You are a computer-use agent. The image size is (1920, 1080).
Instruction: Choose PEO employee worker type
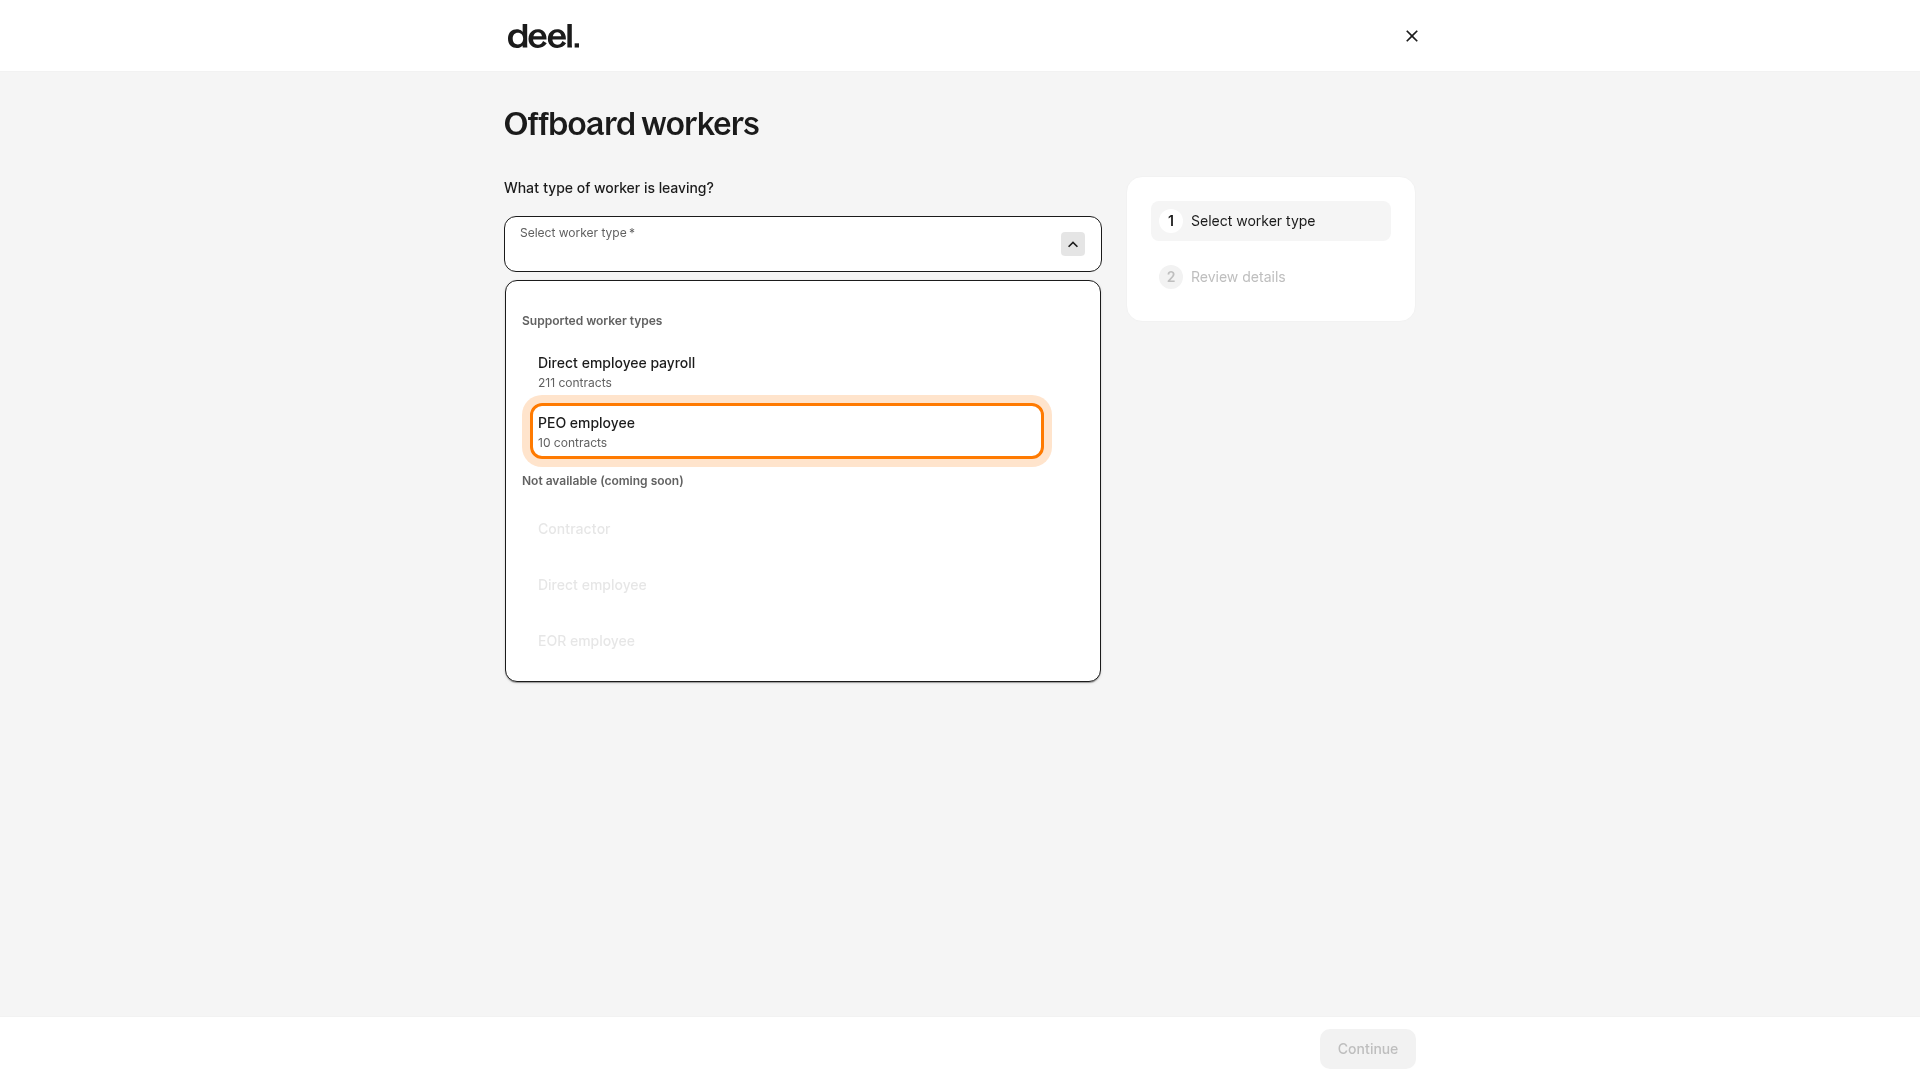tap(786, 431)
